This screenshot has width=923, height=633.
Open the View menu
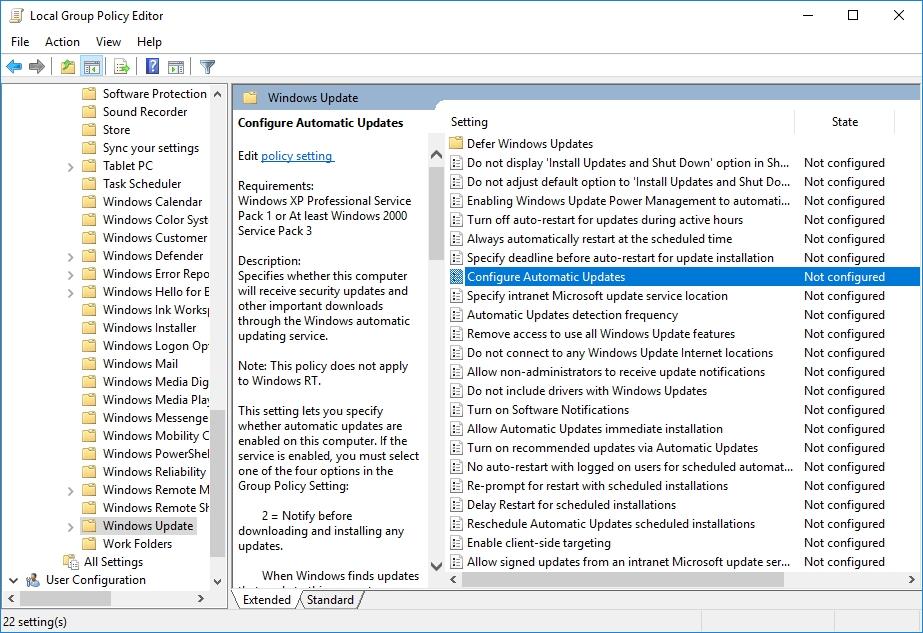click(x=108, y=41)
